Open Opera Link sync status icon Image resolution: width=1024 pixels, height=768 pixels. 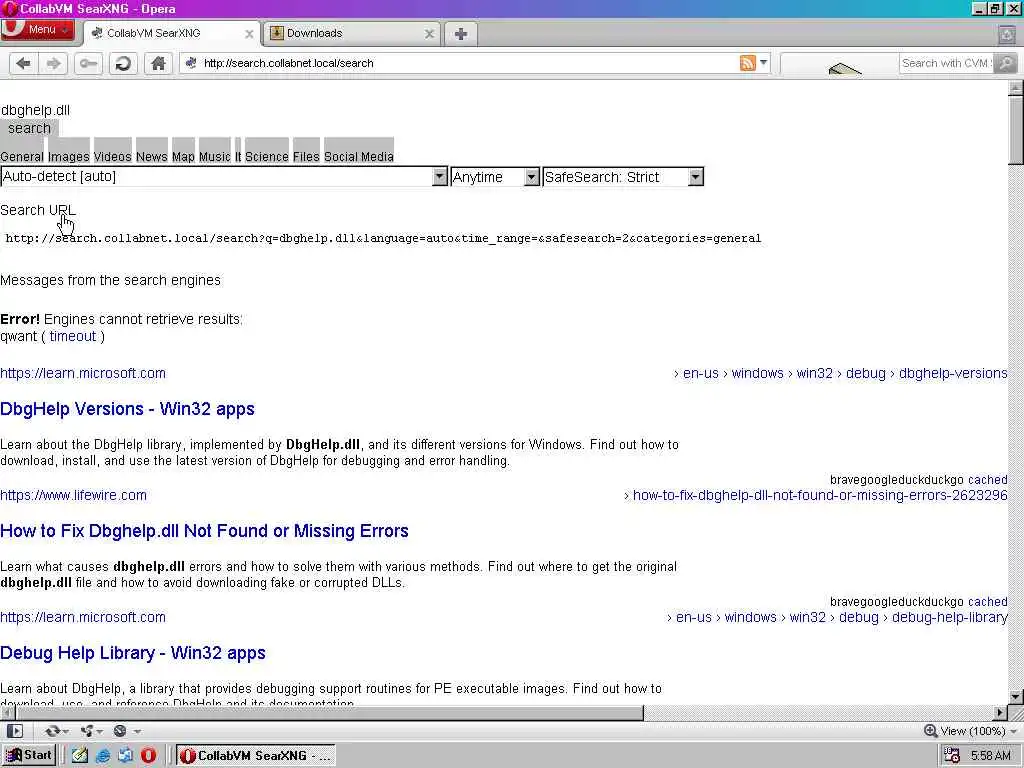tap(52, 731)
